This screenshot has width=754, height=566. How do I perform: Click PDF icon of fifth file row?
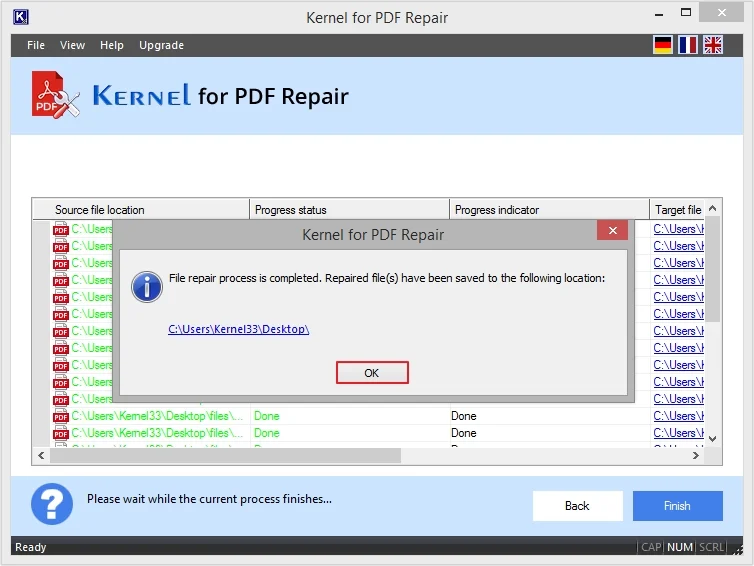point(61,297)
